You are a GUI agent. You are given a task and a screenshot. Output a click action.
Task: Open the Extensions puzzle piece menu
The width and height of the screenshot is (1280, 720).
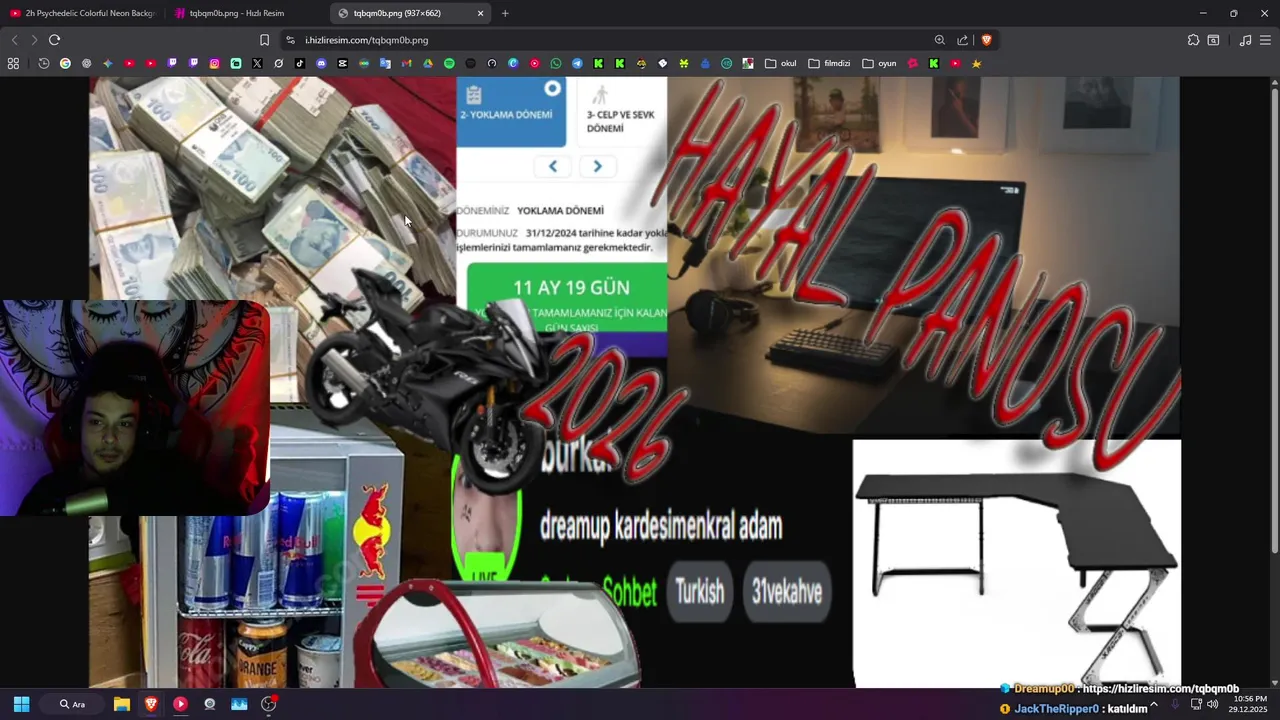tap(1193, 40)
